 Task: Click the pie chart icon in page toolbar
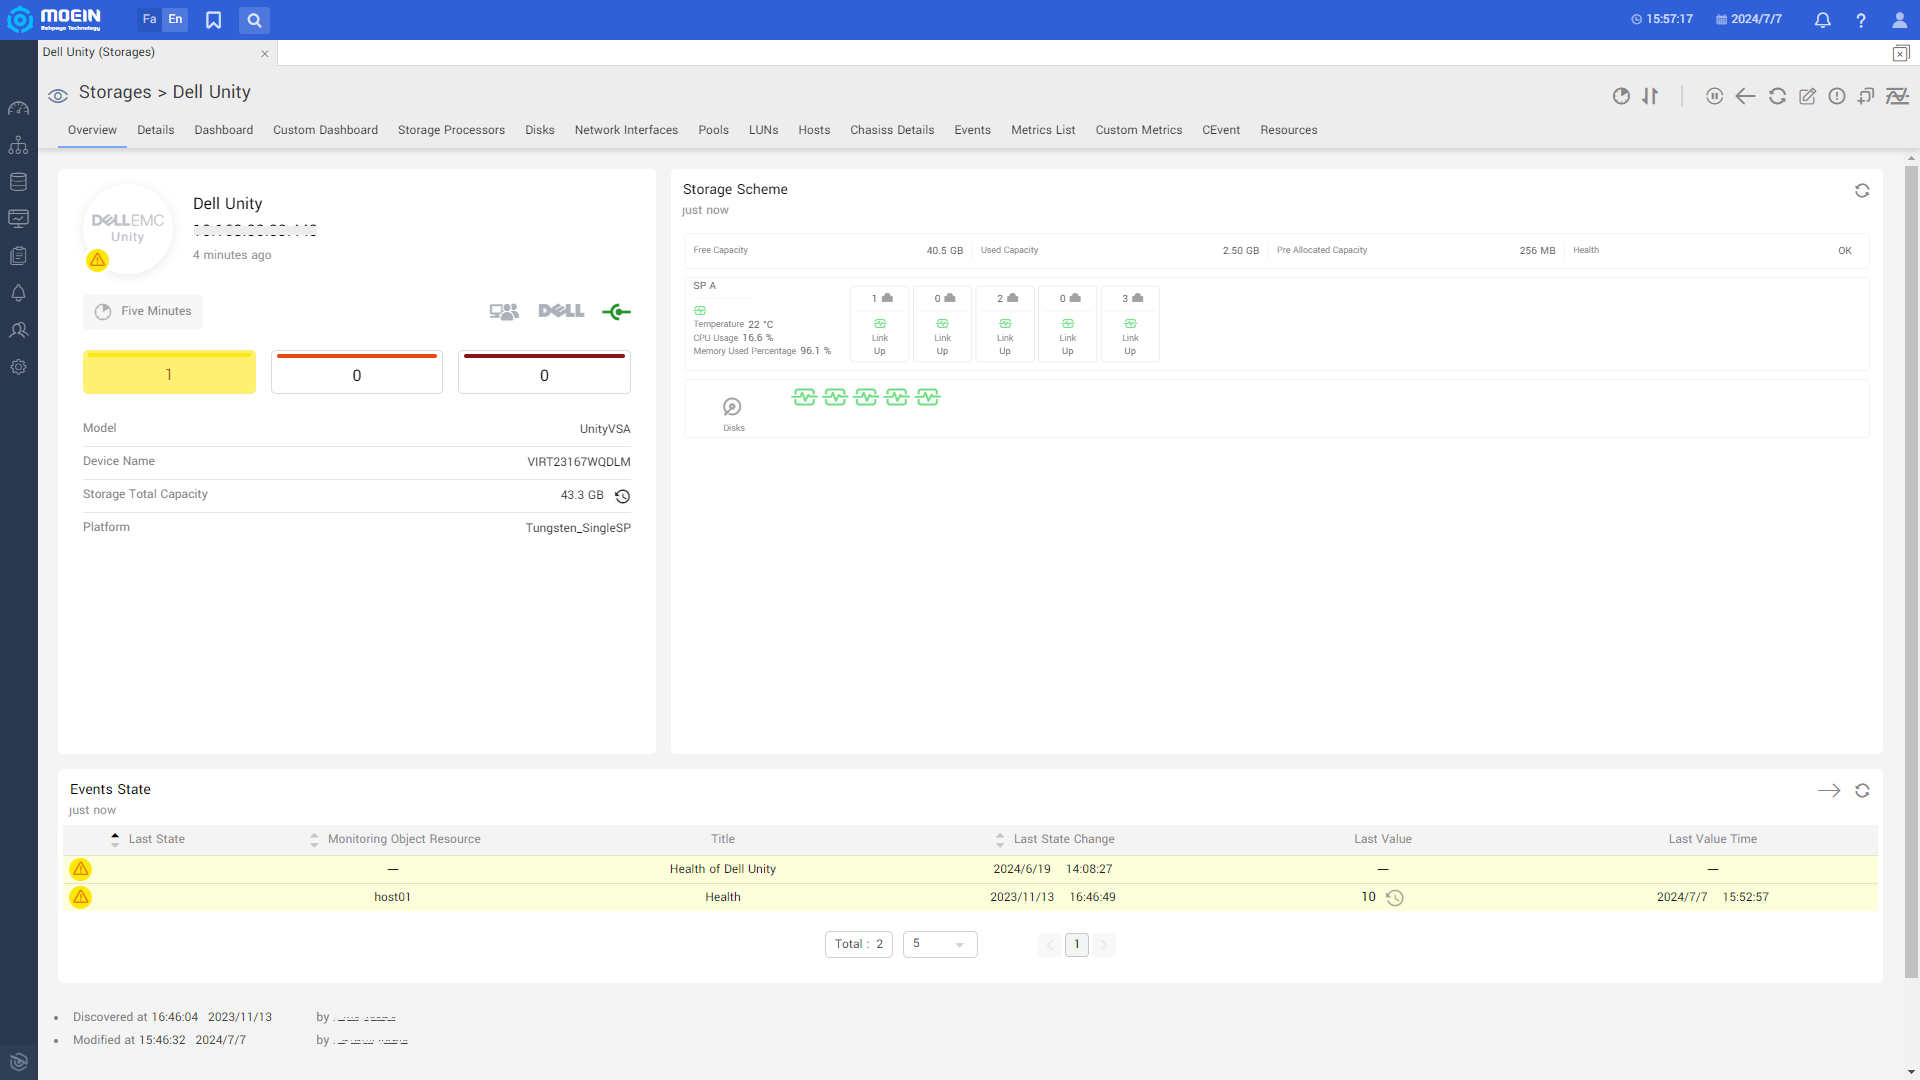coord(1621,96)
